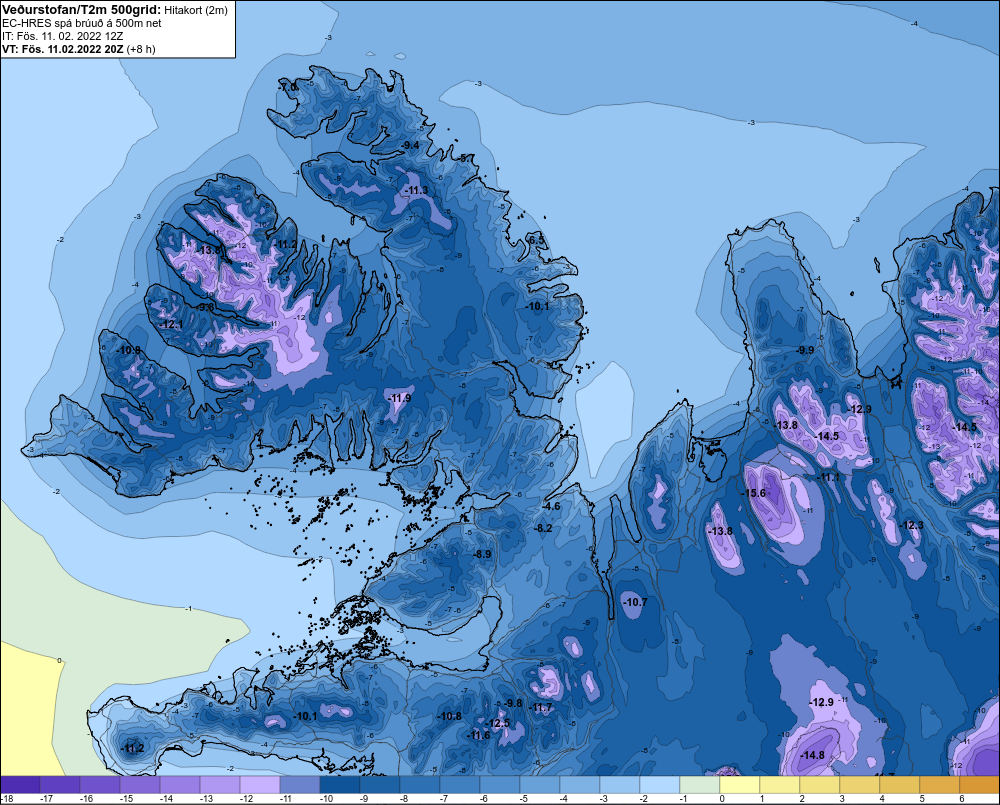The height and width of the screenshot is (805, 1000).
Task: Select the '-6.5' coastal temperature value
Action: point(537,240)
